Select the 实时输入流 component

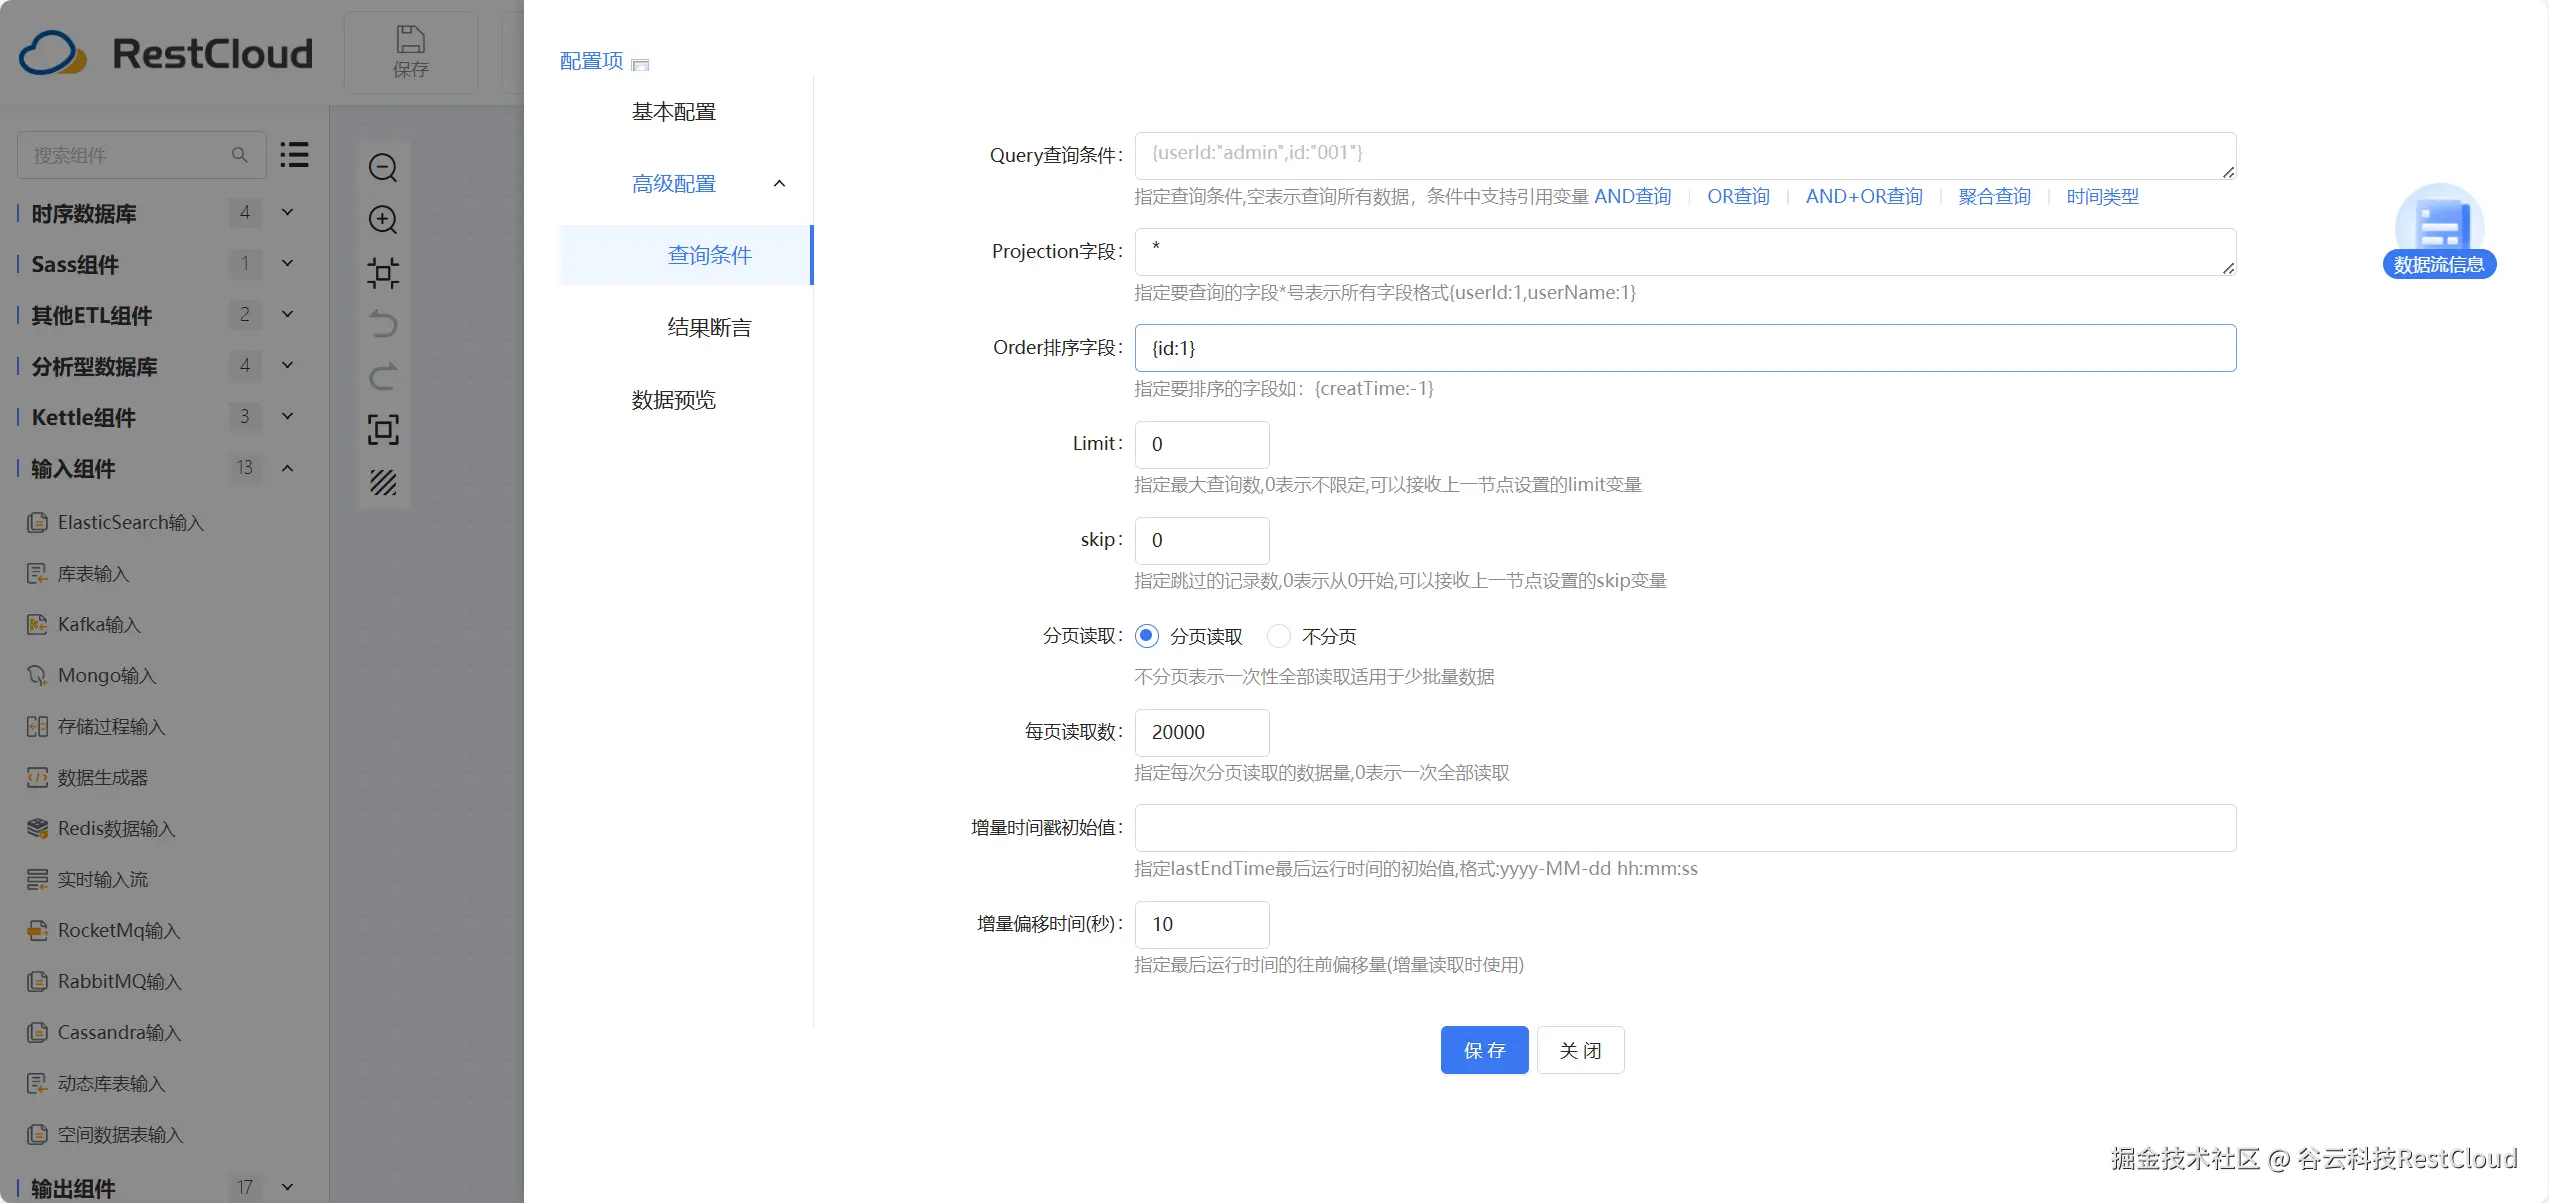coord(87,879)
